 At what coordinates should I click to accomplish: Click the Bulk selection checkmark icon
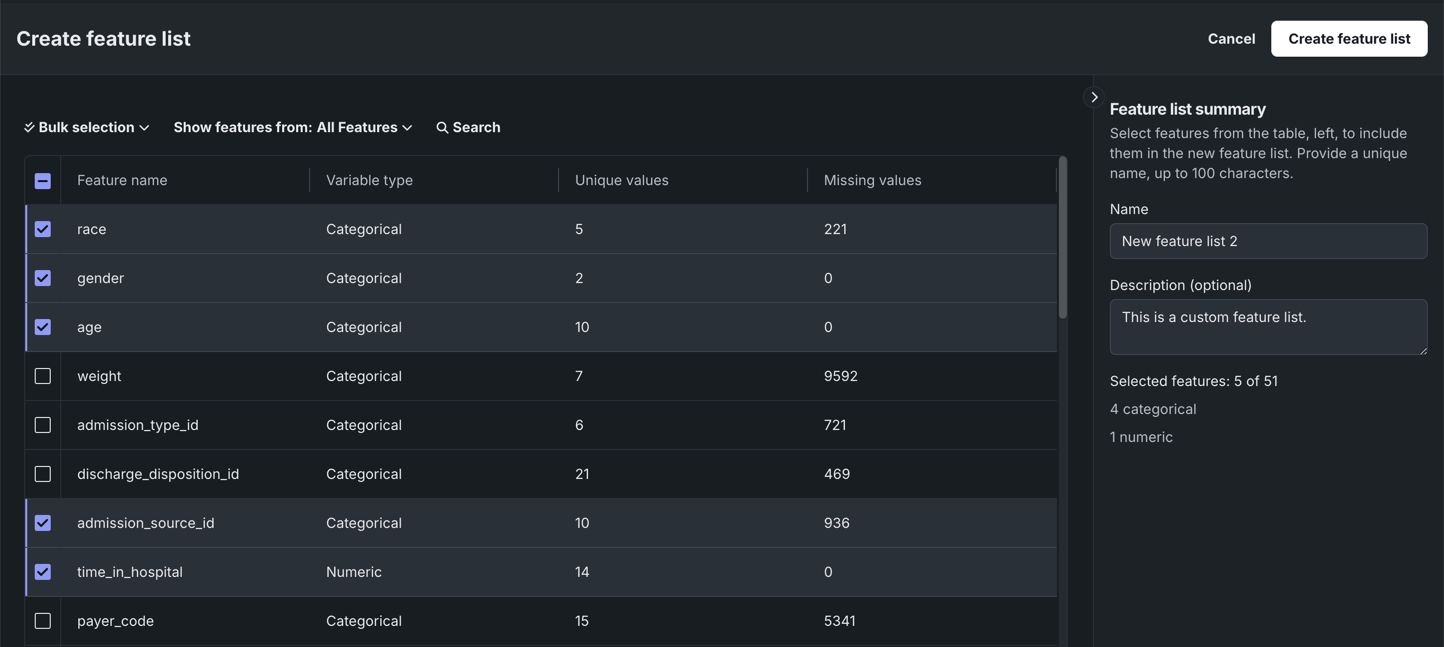tap(29, 128)
